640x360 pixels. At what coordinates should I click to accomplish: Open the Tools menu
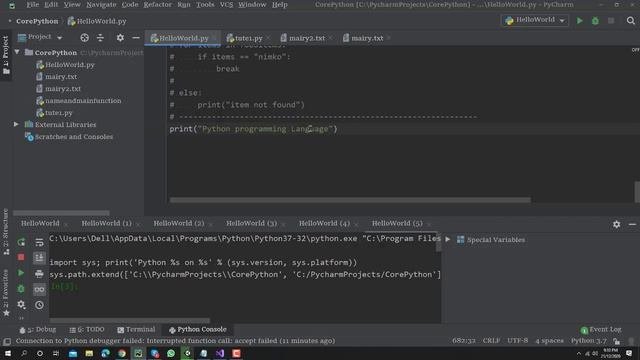tap(205, 4)
